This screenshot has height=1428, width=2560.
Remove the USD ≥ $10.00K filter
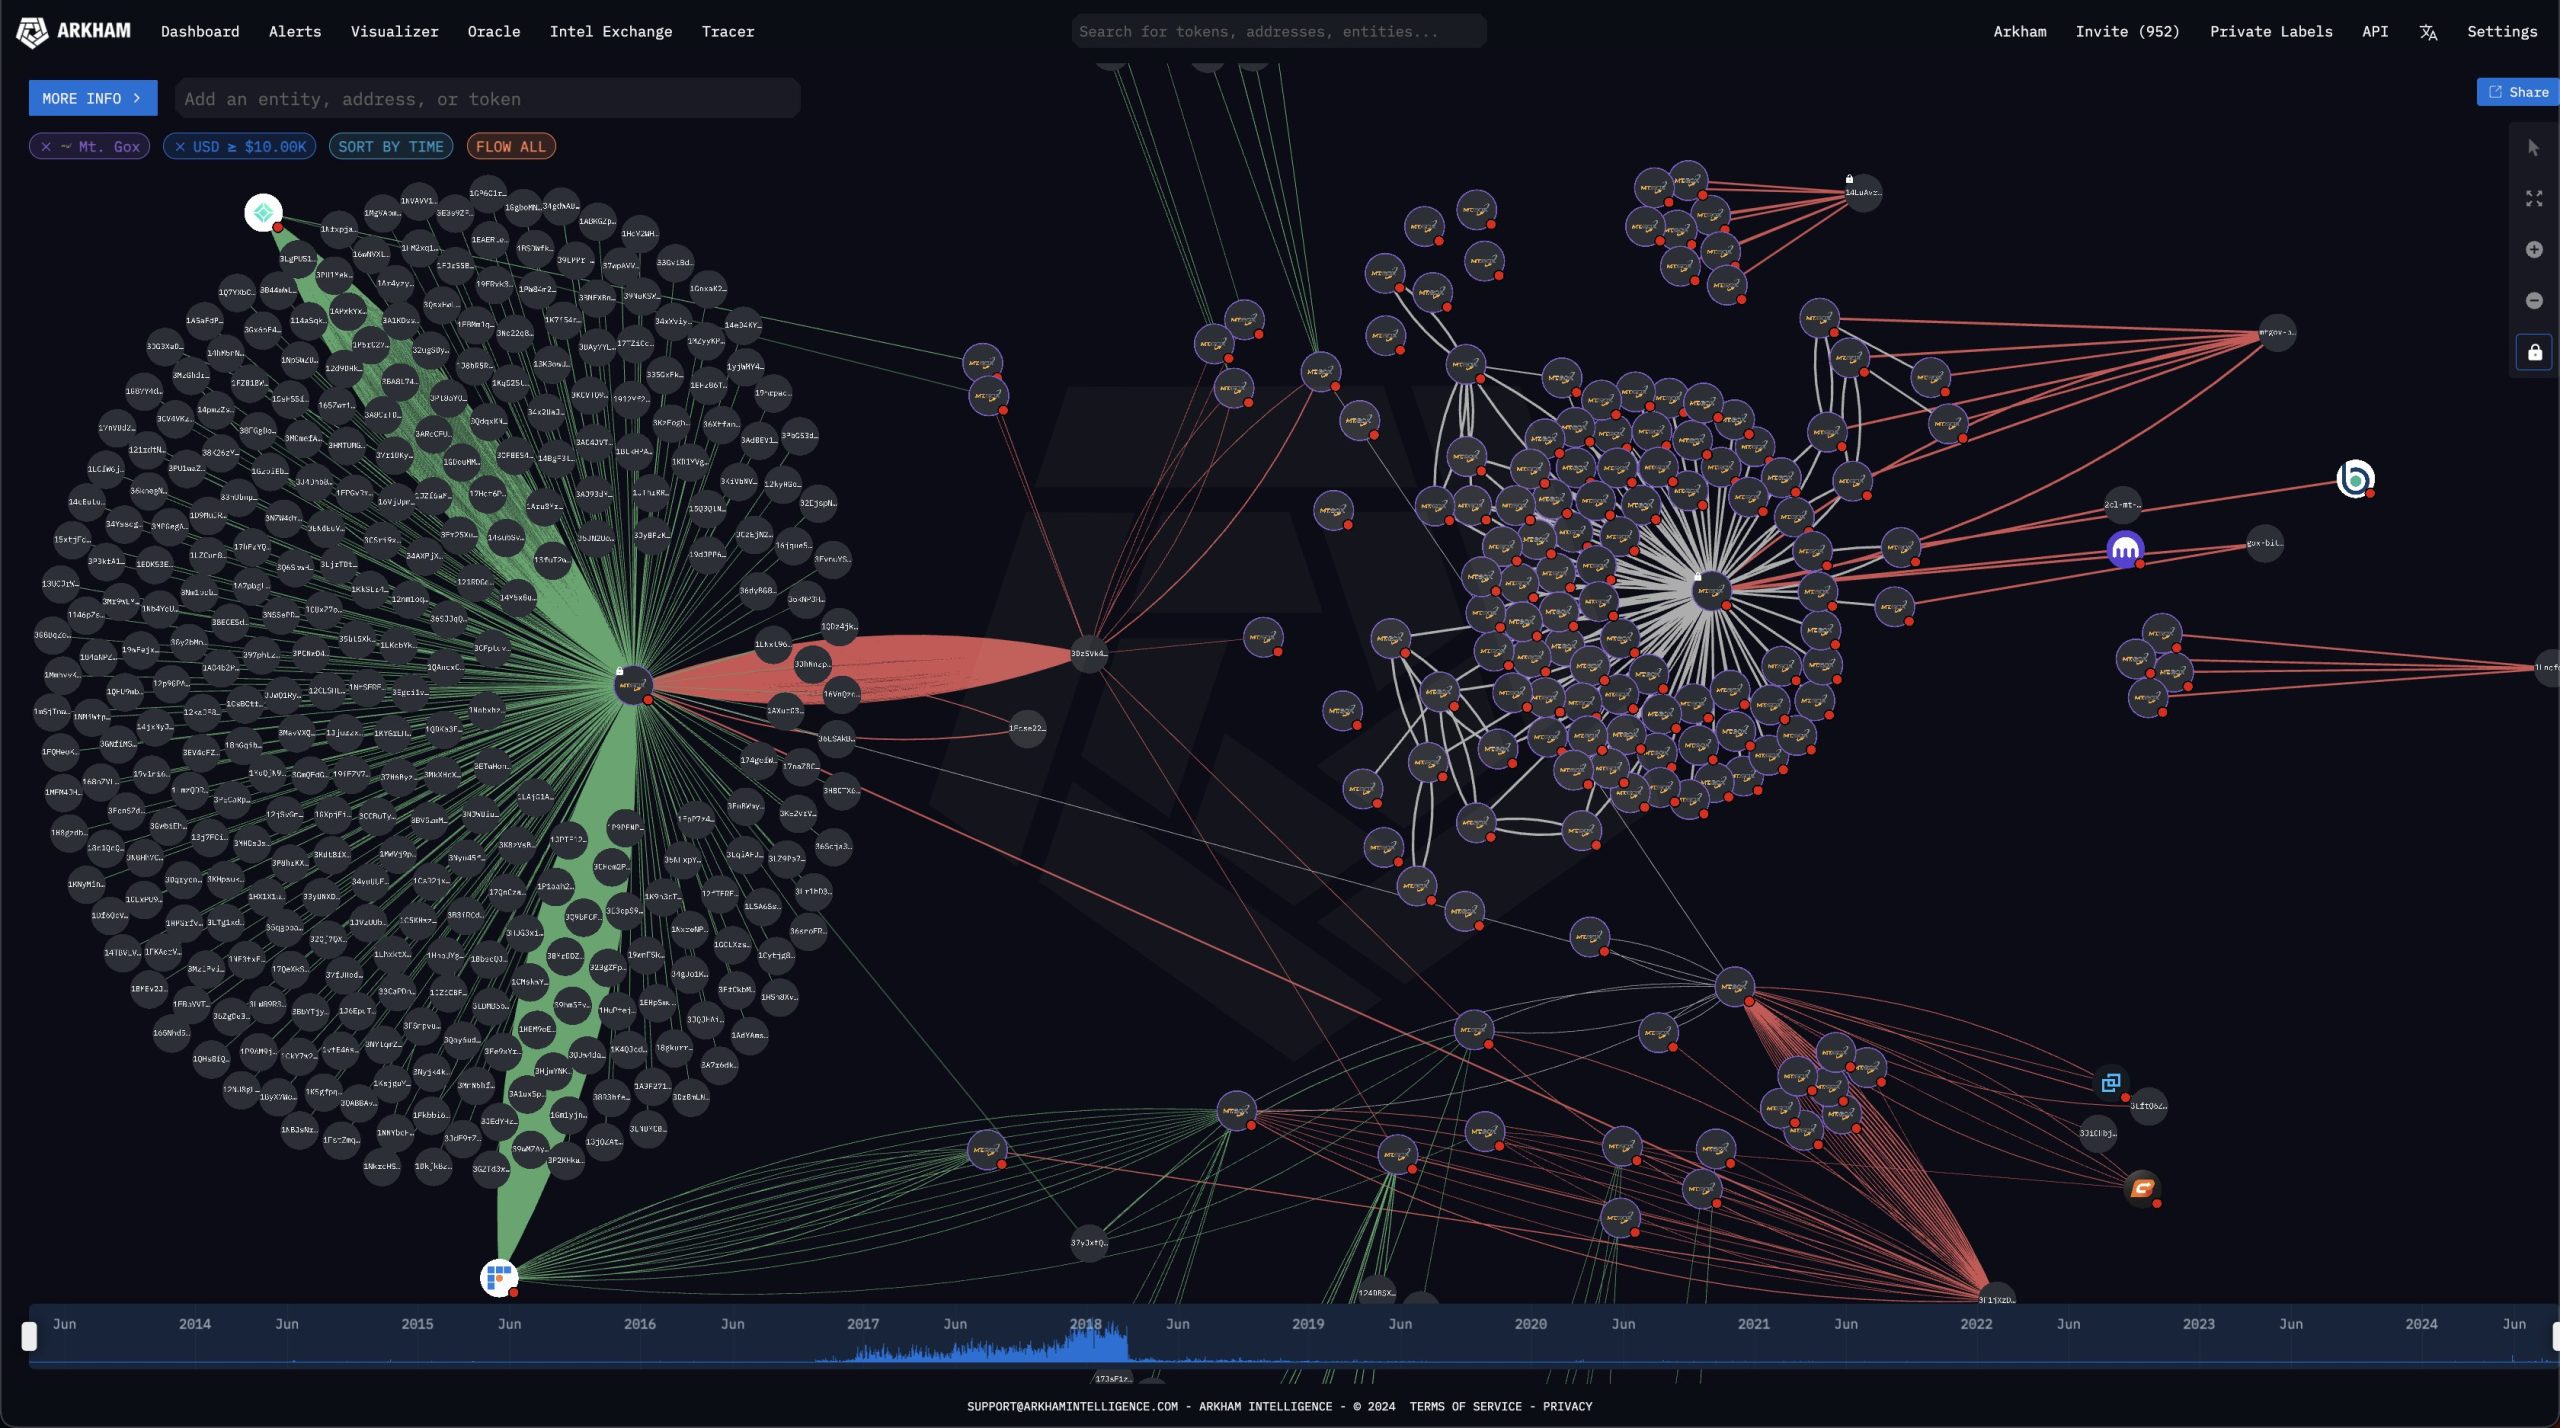click(180, 147)
